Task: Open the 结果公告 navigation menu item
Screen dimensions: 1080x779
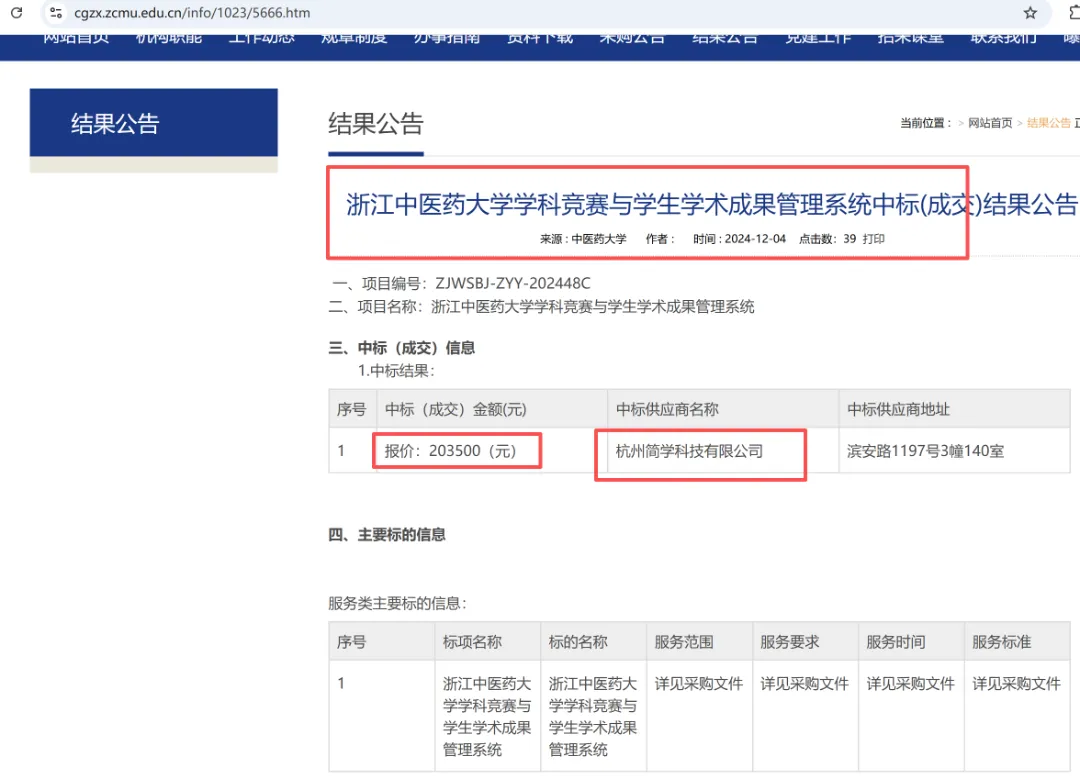Action: [x=725, y=39]
